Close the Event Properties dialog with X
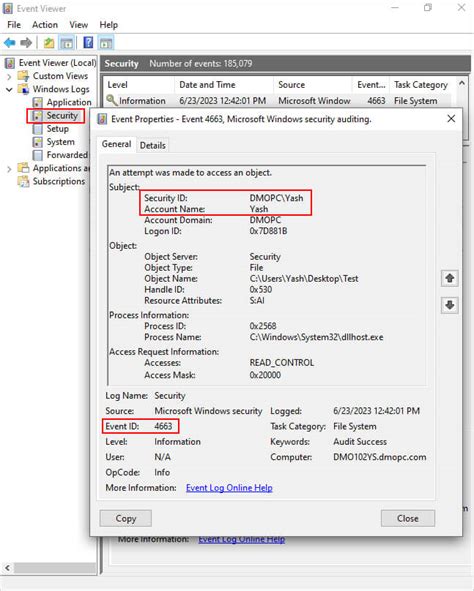The width and height of the screenshot is (474, 591). (451, 119)
